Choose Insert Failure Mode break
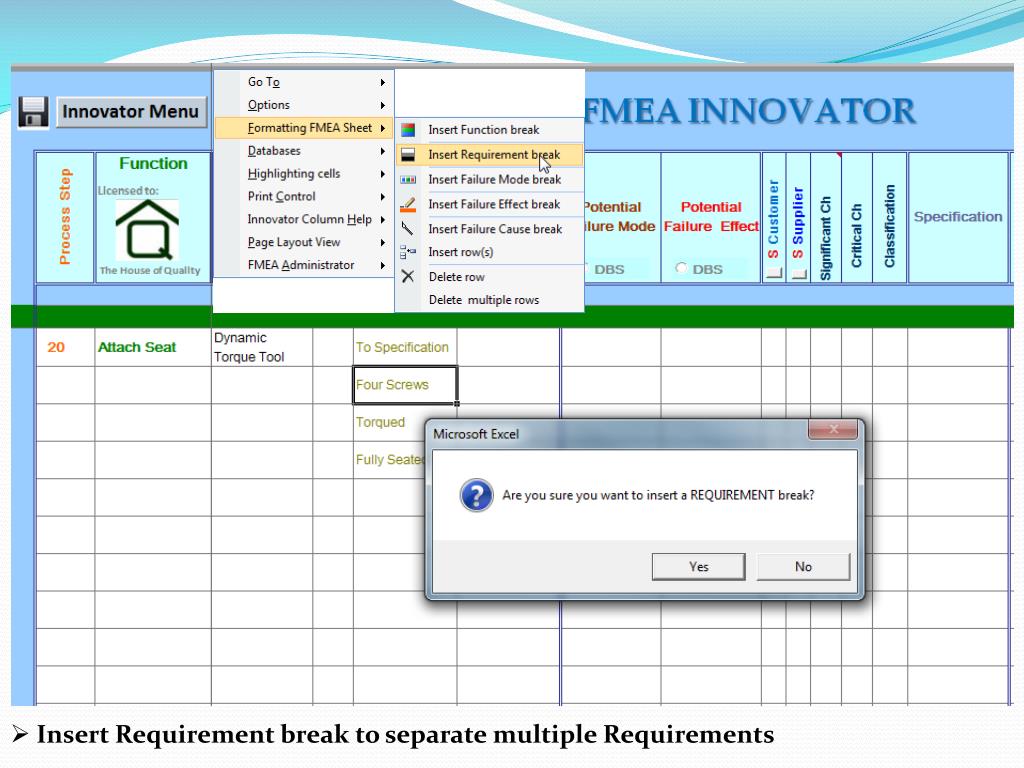 [489, 180]
